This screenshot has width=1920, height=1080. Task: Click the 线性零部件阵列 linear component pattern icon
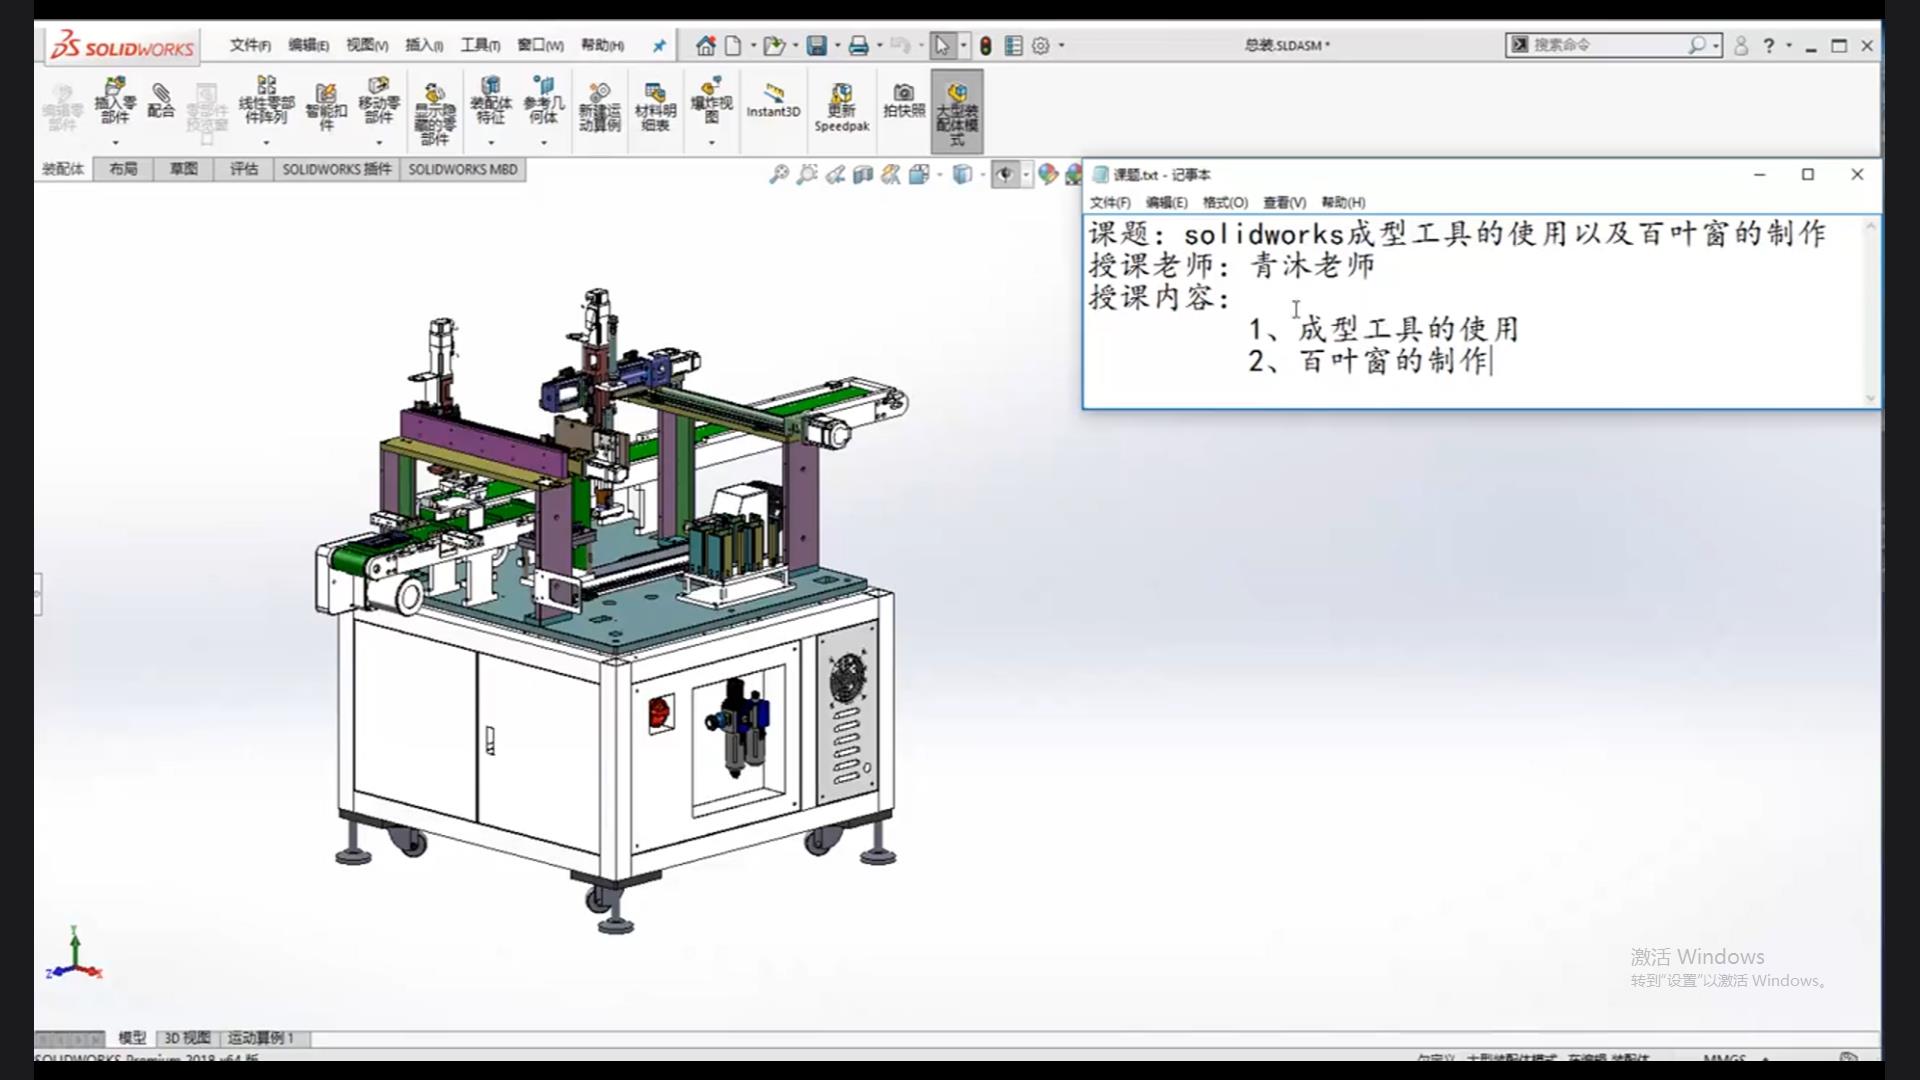(266, 100)
